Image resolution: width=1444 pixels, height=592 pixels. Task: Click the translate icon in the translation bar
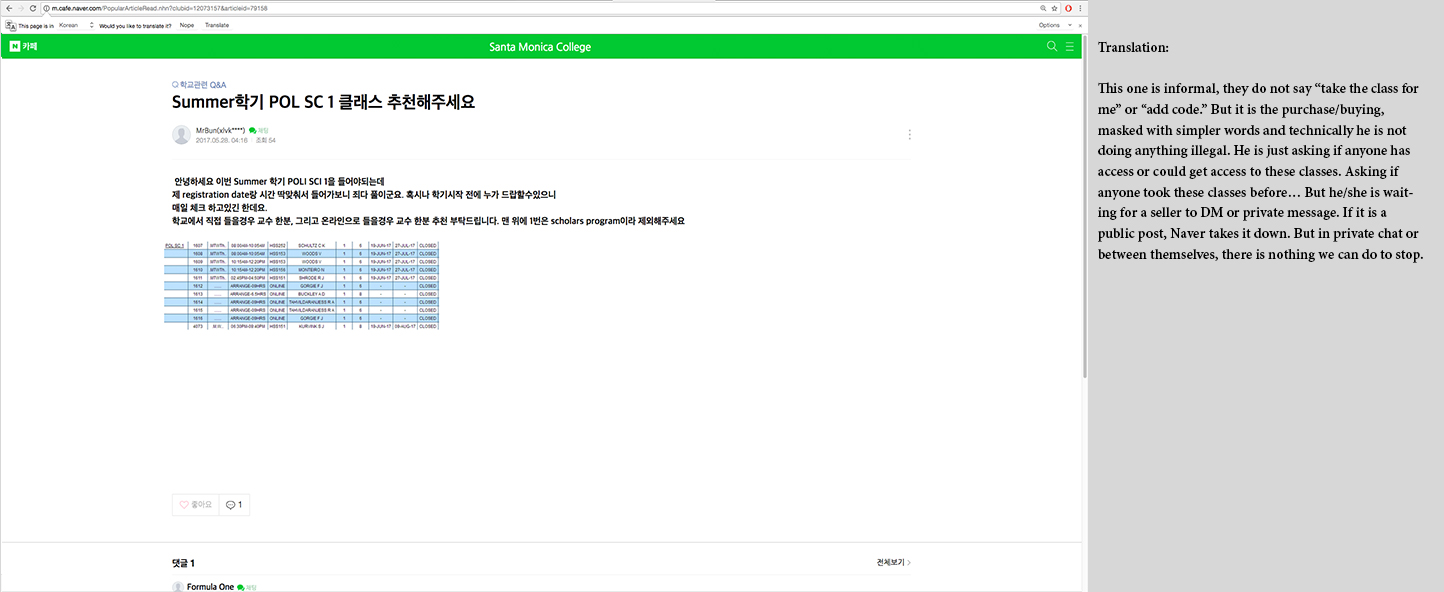[x=11, y=25]
